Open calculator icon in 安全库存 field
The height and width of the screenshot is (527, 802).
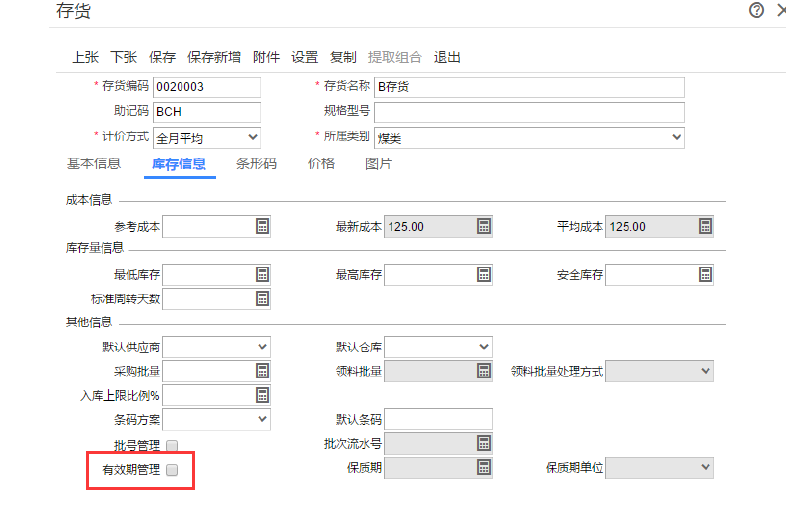click(705, 274)
